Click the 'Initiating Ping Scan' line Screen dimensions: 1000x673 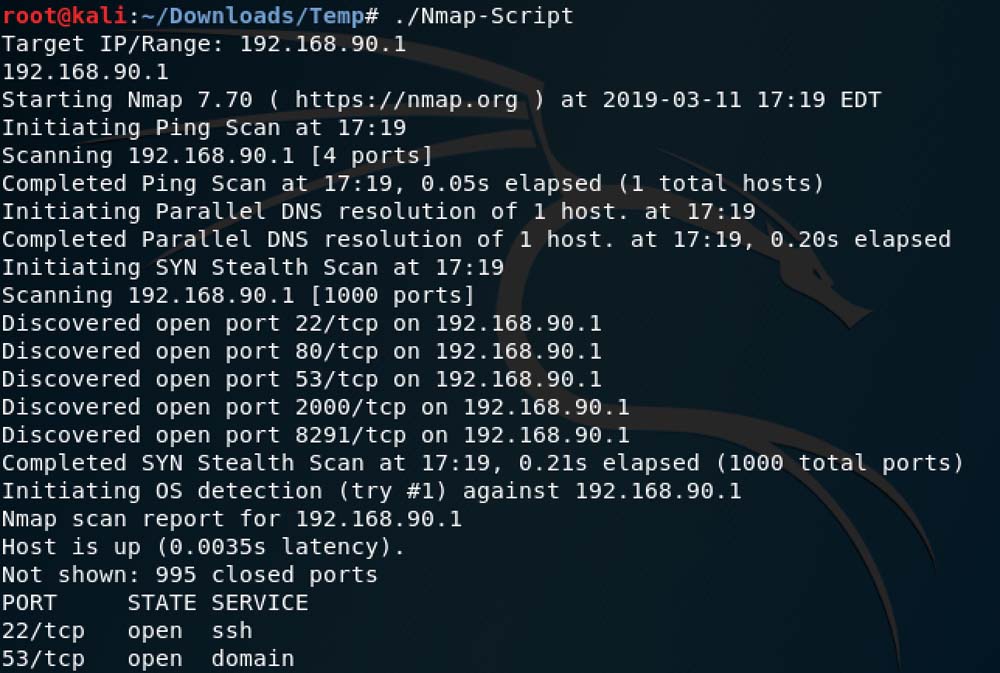pyautogui.click(x=204, y=128)
